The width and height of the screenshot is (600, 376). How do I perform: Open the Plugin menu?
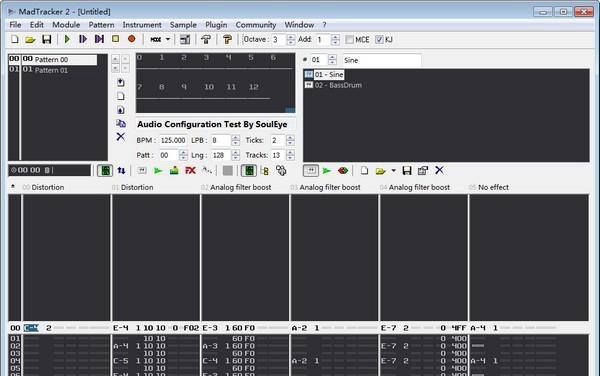[216, 25]
